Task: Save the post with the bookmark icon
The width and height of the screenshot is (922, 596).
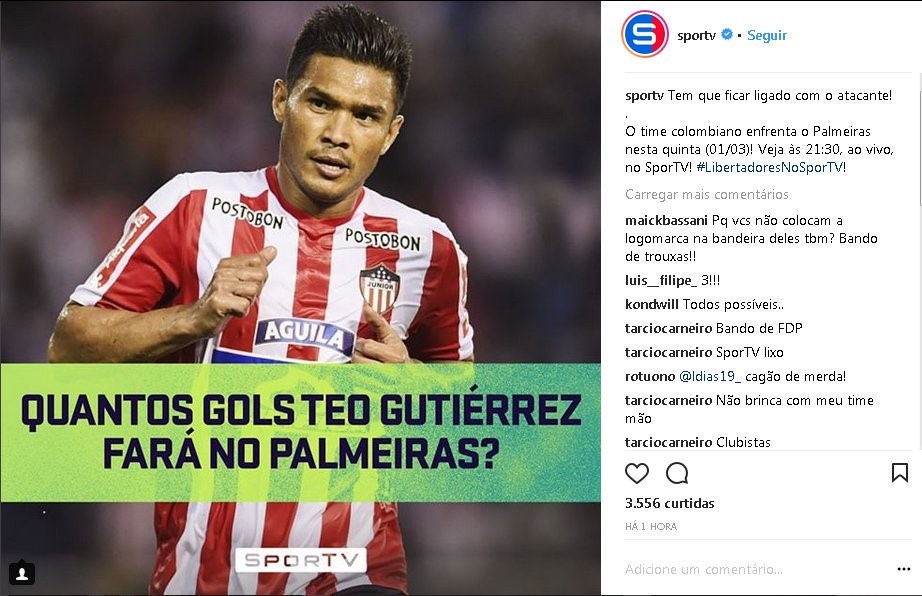Action: coord(900,473)
